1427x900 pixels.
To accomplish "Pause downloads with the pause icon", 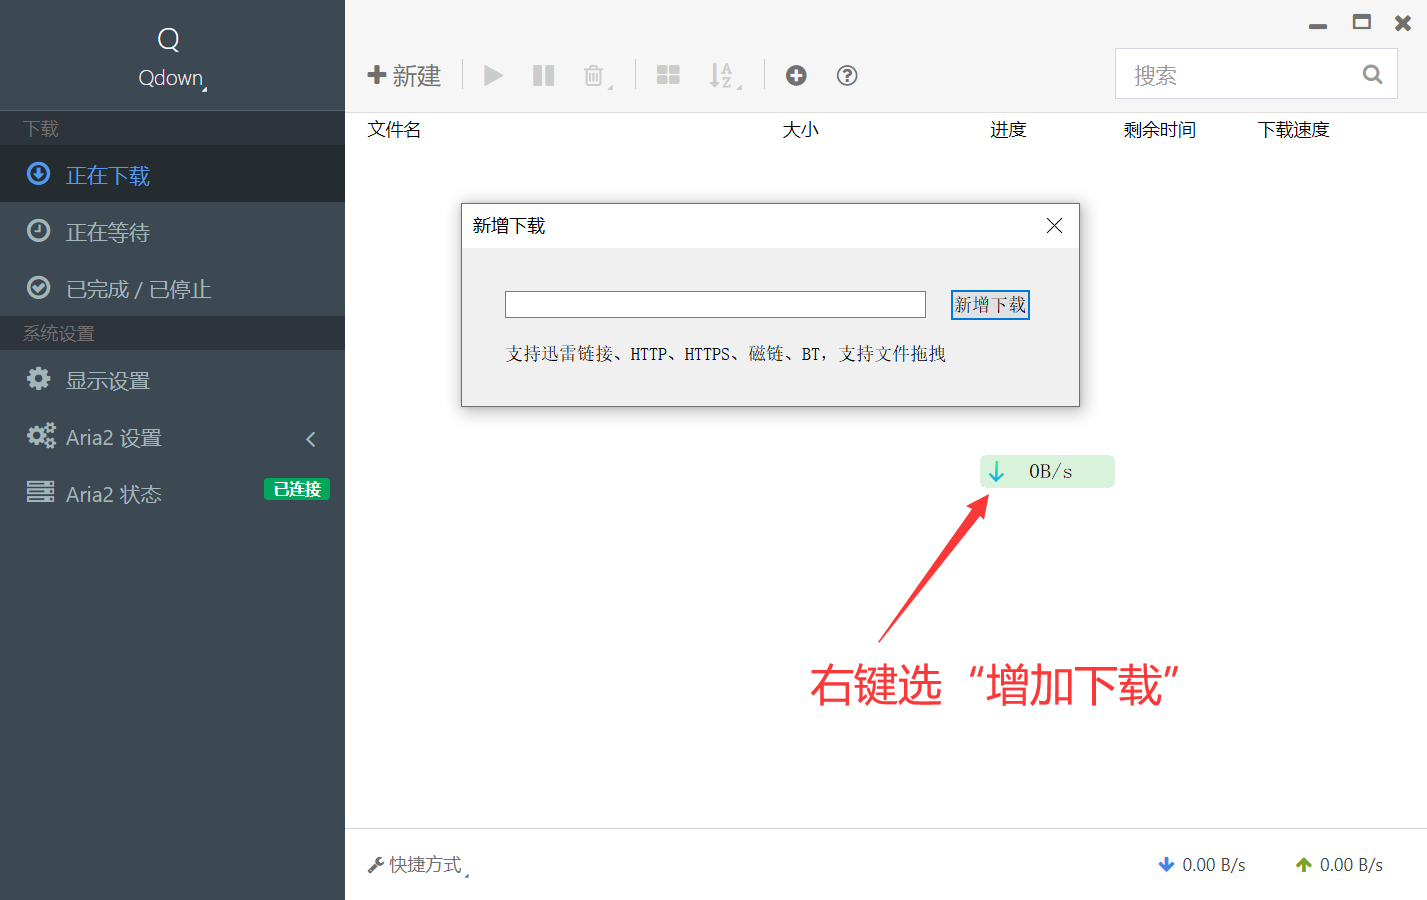I will [543, 76].
